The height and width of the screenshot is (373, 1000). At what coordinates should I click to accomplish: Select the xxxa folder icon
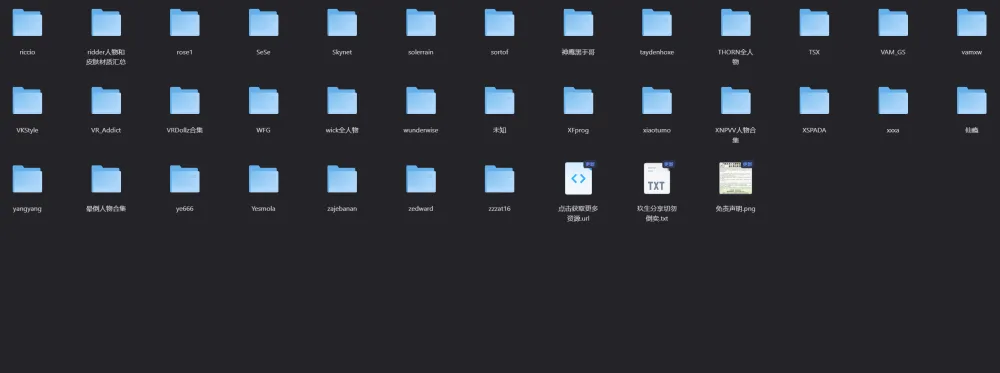(x=893, y=101)
